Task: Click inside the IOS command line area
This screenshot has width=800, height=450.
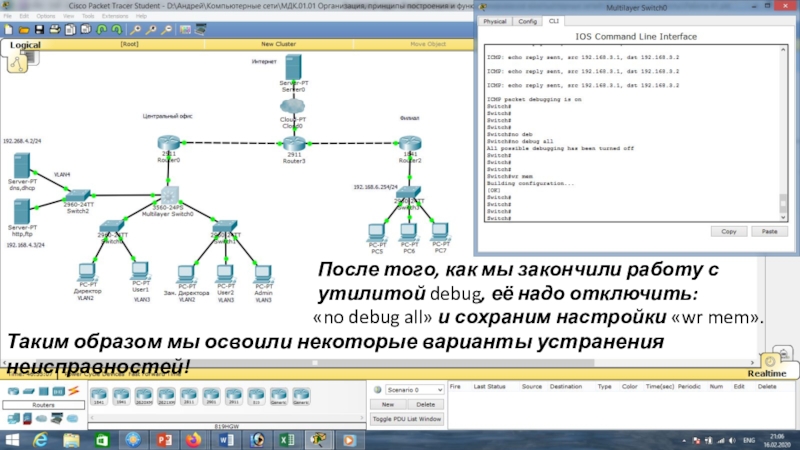Action: click(632, 134)
